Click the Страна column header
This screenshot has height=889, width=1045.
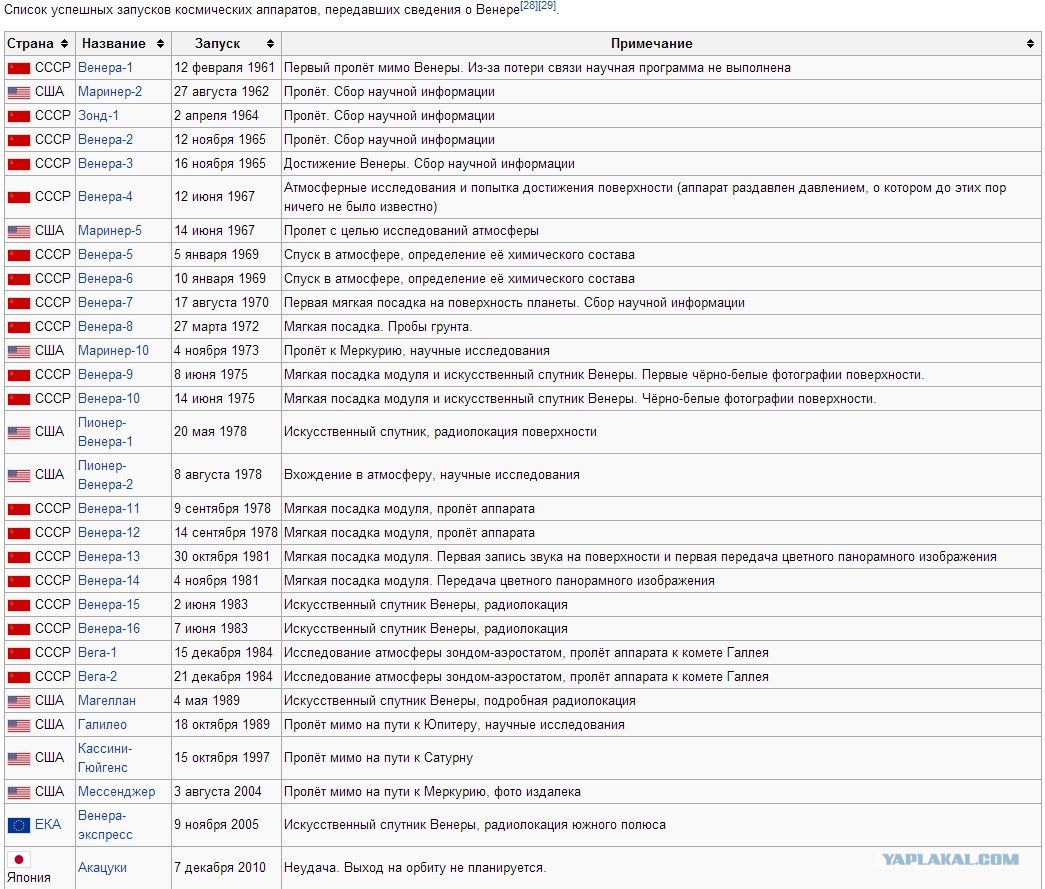39,43
